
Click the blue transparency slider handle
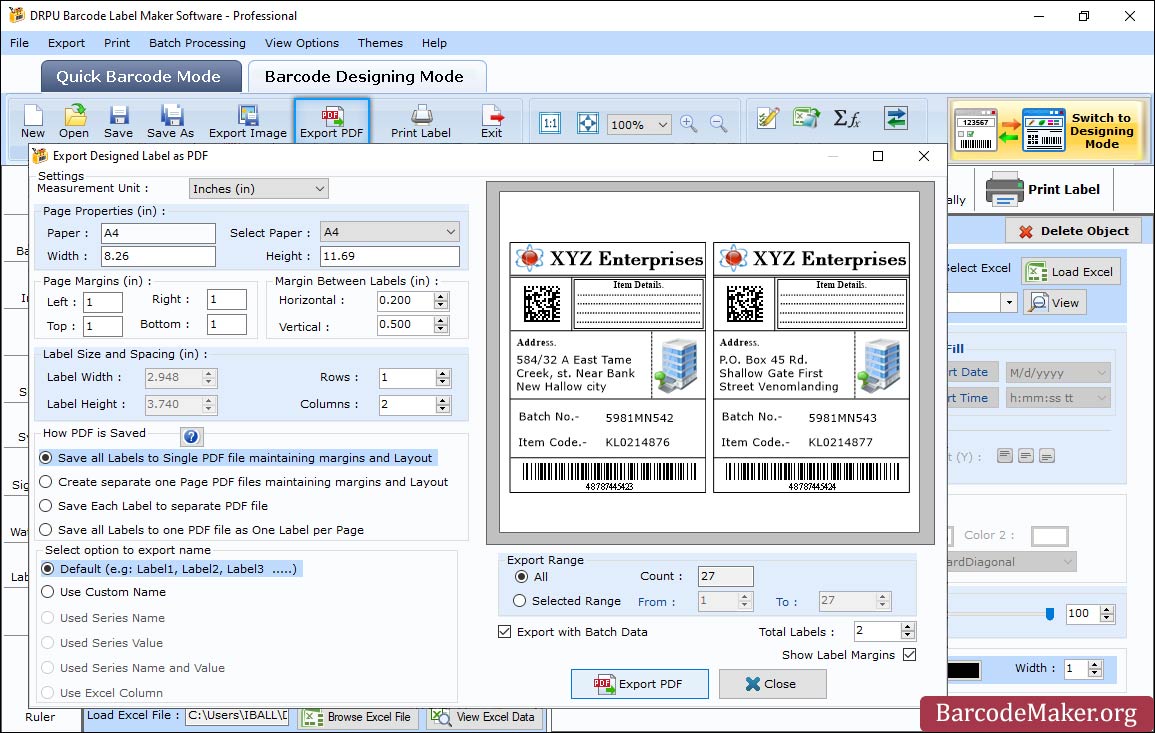coord(1050,614)
